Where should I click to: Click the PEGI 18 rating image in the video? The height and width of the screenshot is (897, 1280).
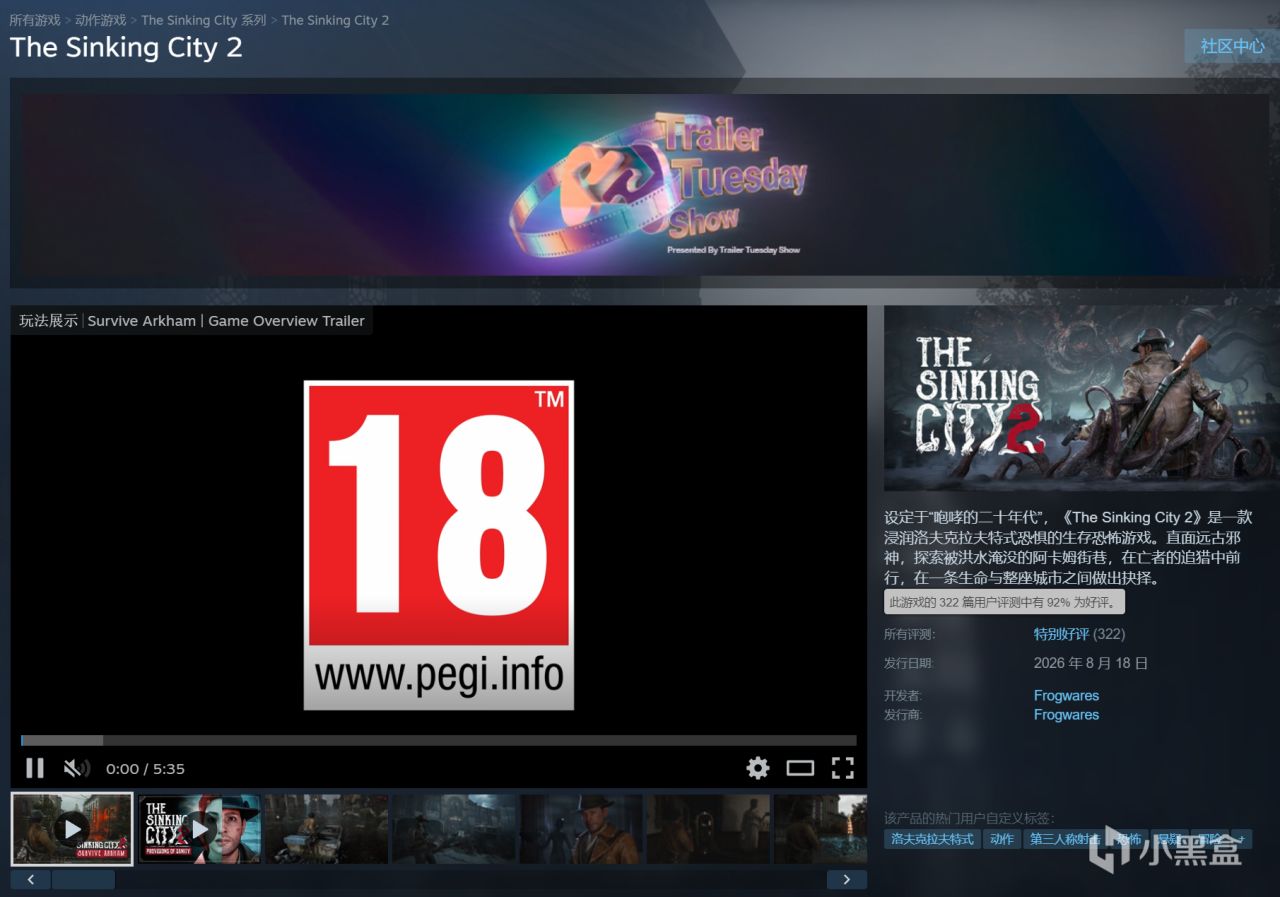click(439, 545)
